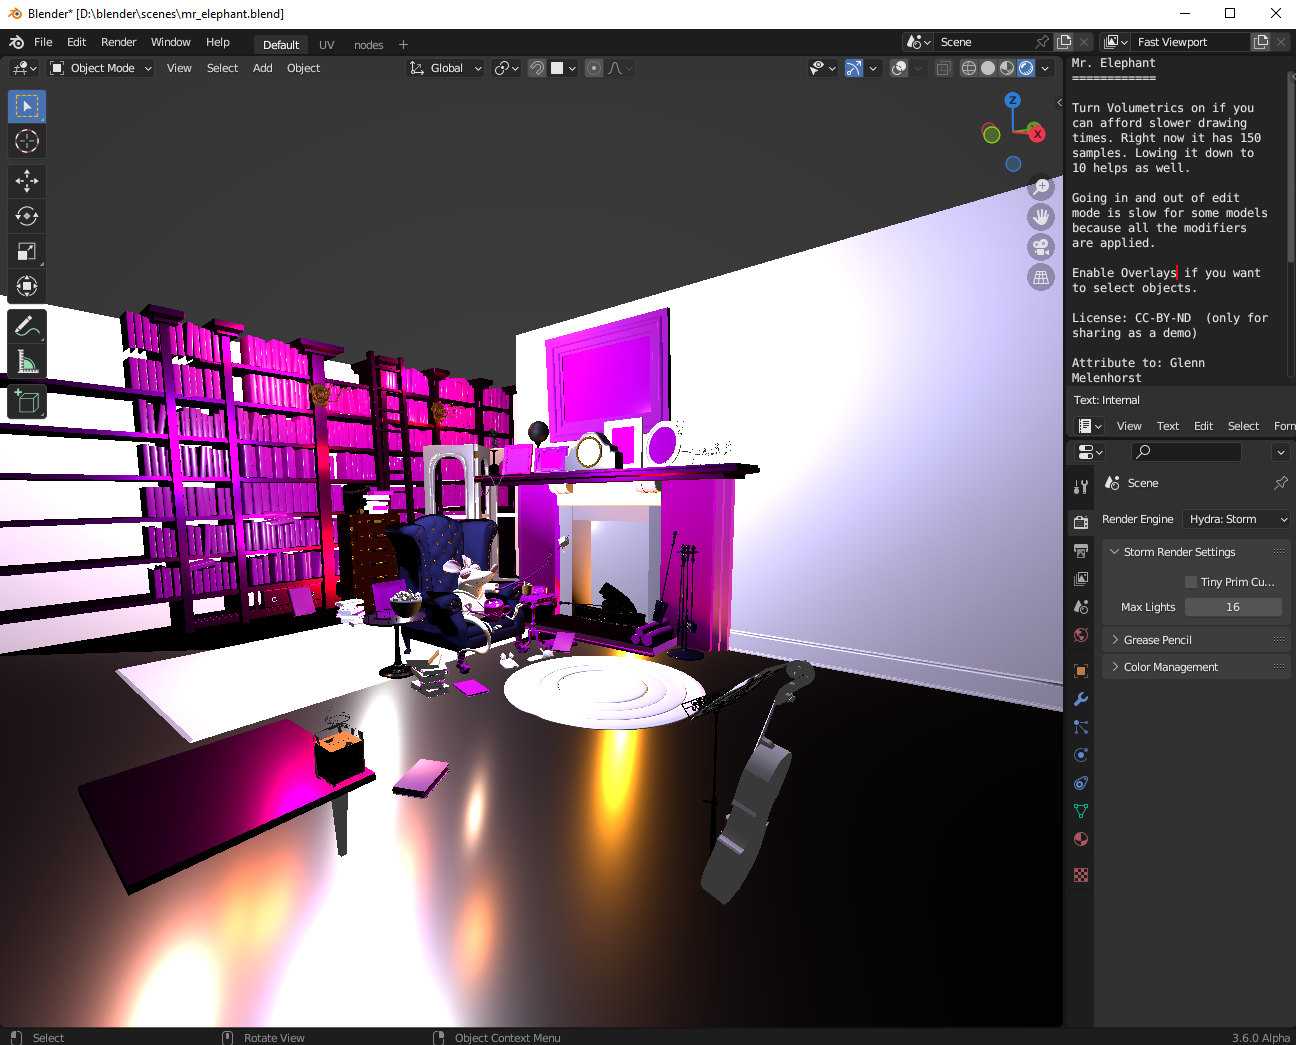The width and height of the screenshot is (1296, 1045).
Task: Open the Output properties tab
Action: coord(1081,551)
